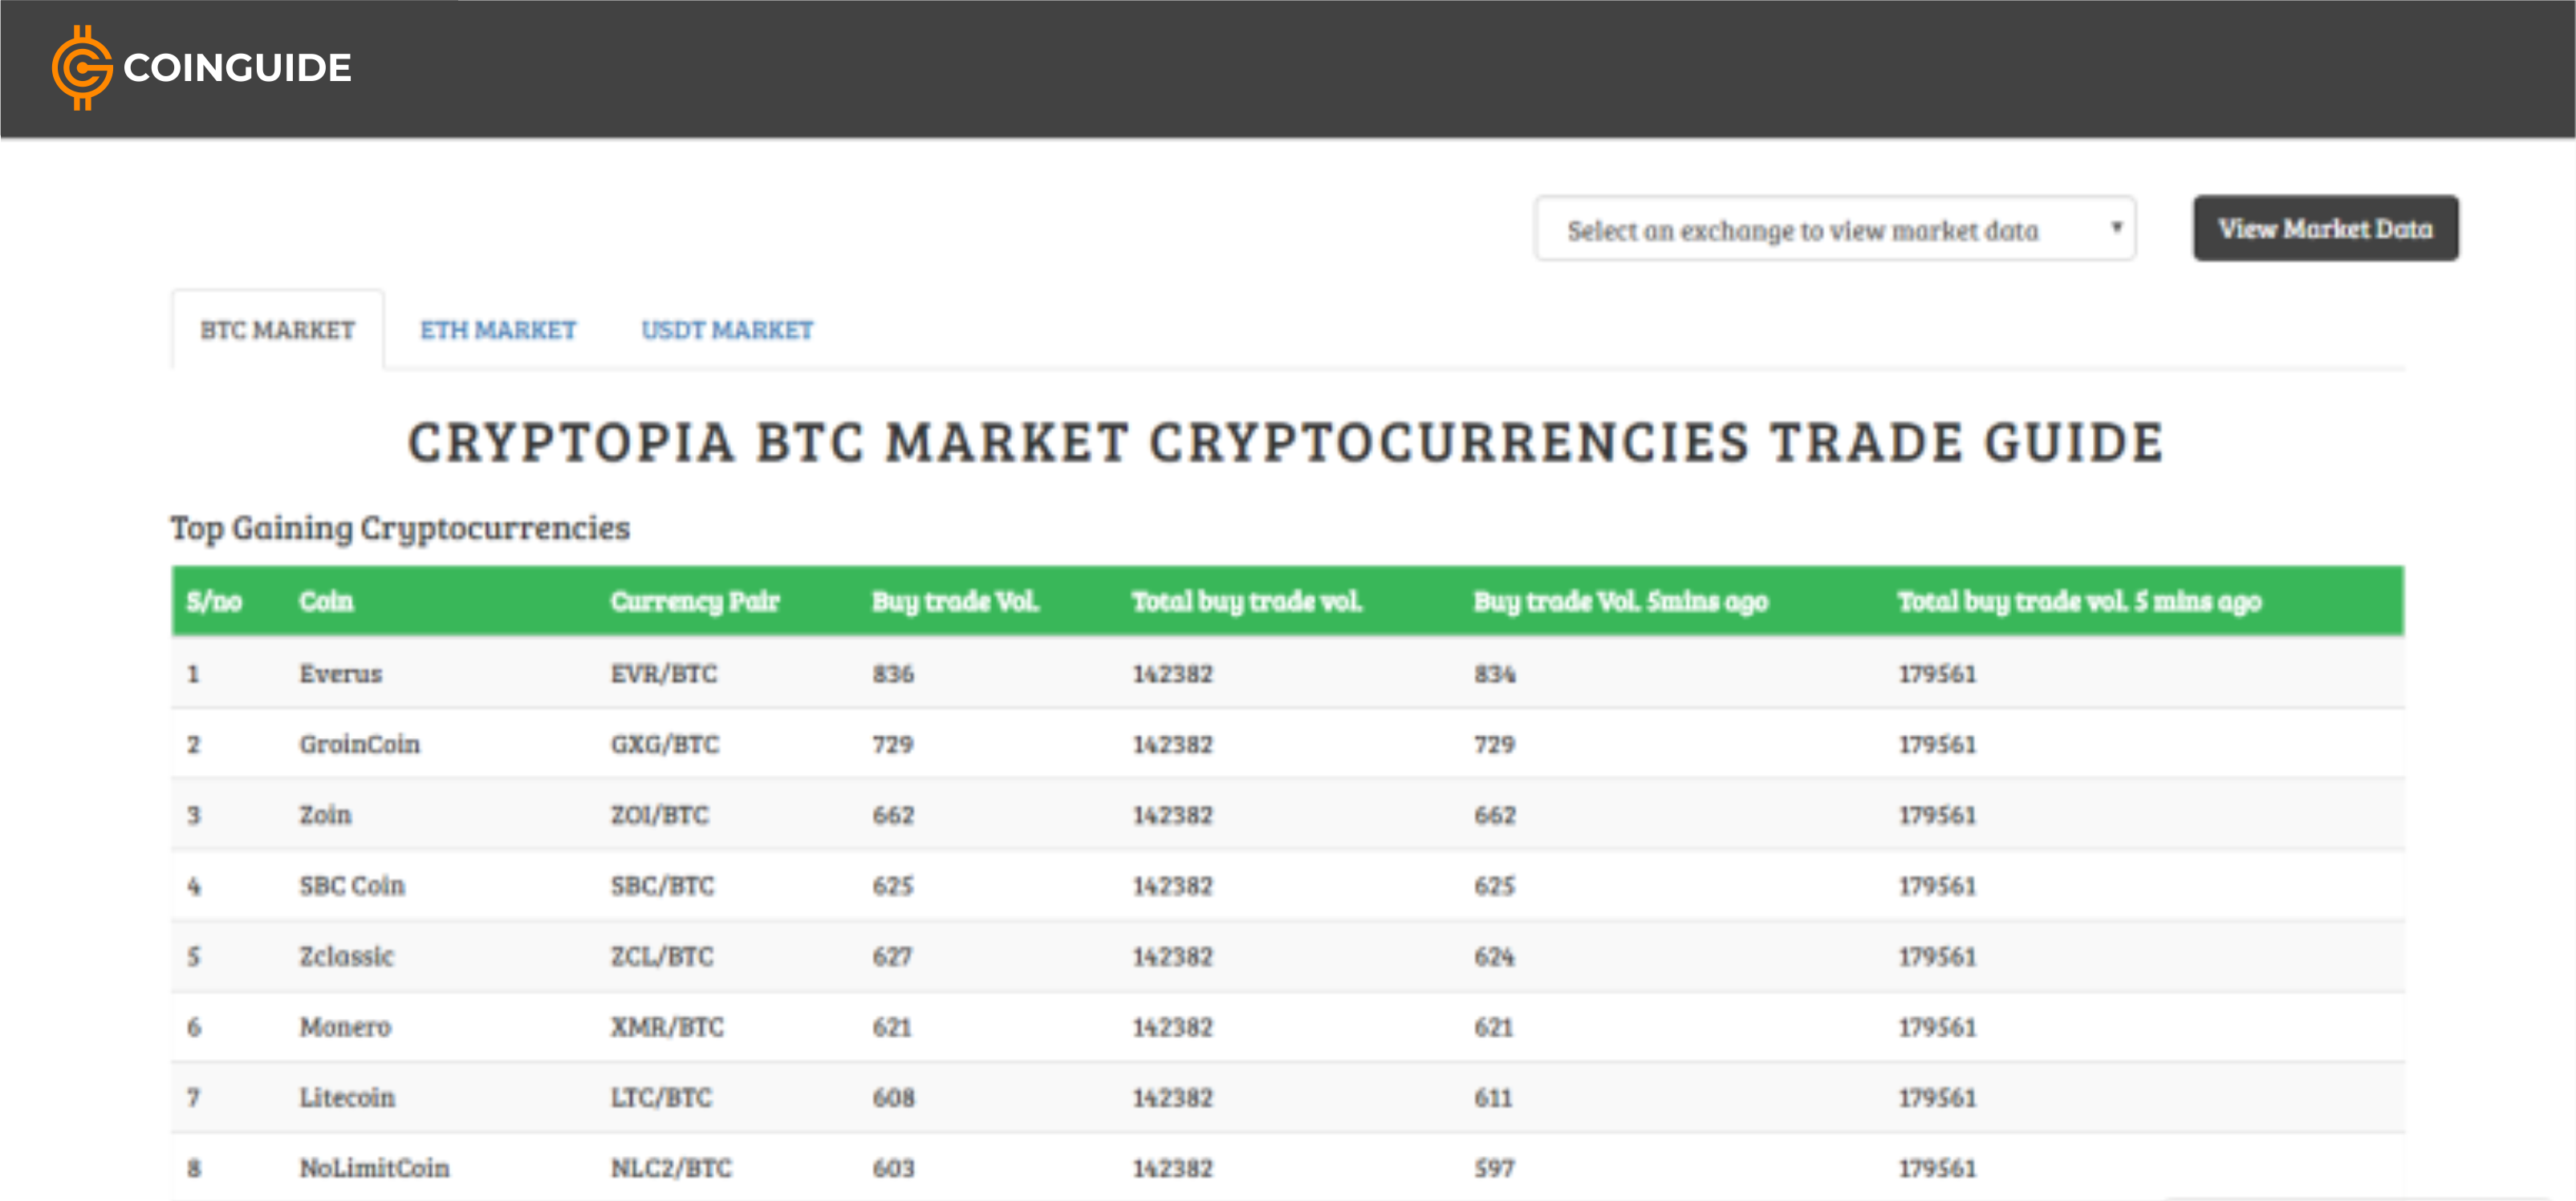This screenshot has height=1201, width=2576.
Task: Click the Coin column header
Action: click(x=326, y=601)
